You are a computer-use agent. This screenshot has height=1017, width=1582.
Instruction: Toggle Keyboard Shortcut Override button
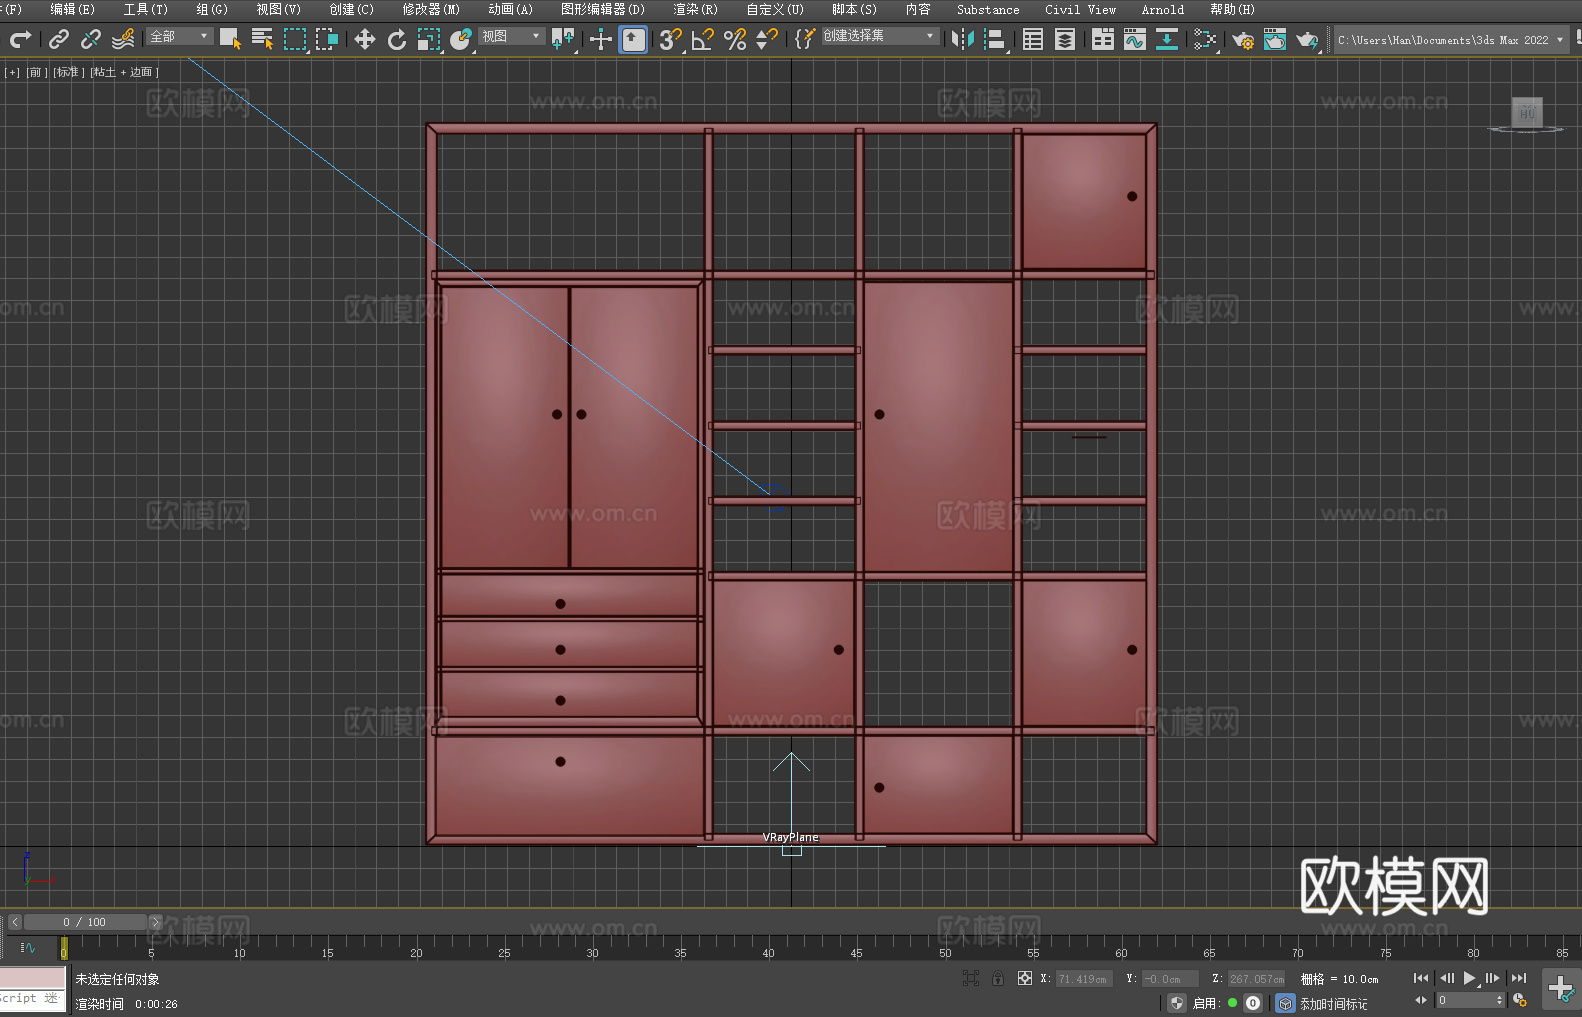[x=633, y=39]
